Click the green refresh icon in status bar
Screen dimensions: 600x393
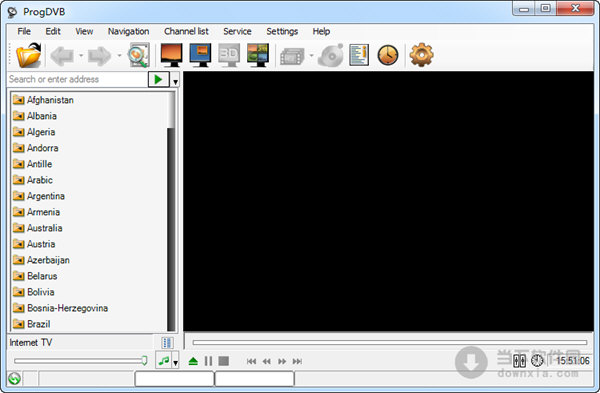pyautogui.click(x=15, y=378)
